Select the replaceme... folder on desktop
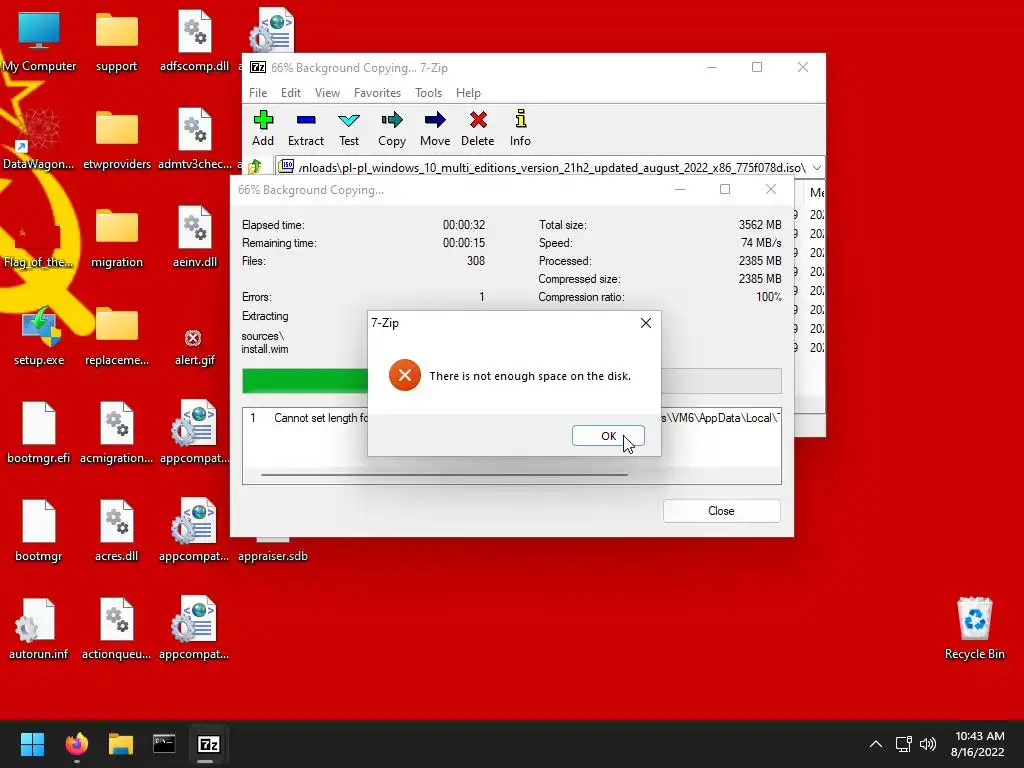This screenshot has width=1024, height=768. (116, 336)
